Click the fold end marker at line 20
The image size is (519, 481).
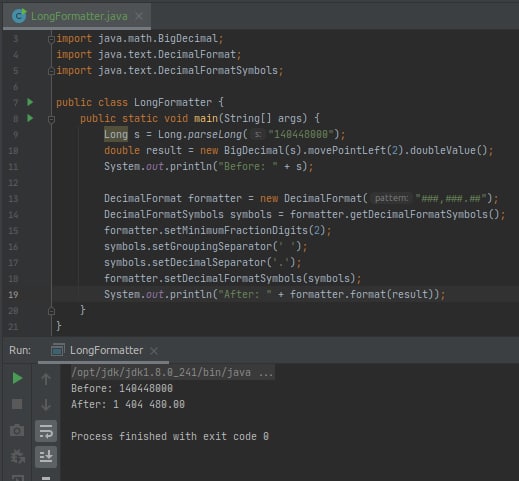point(51,311)
